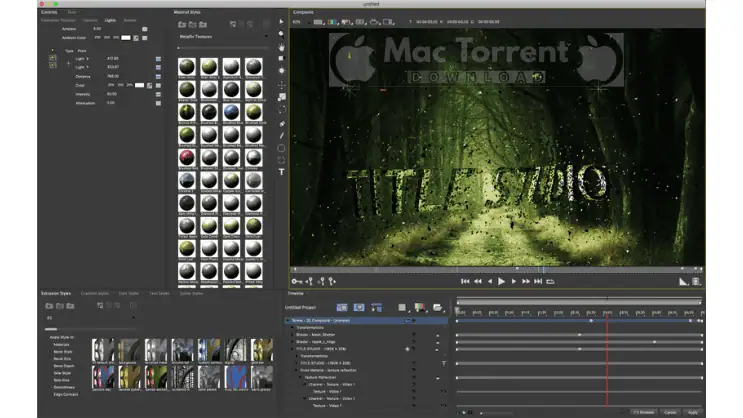
Task: Select the blue Brushed Blue material thumbnail
Action: tap(231, 112)
